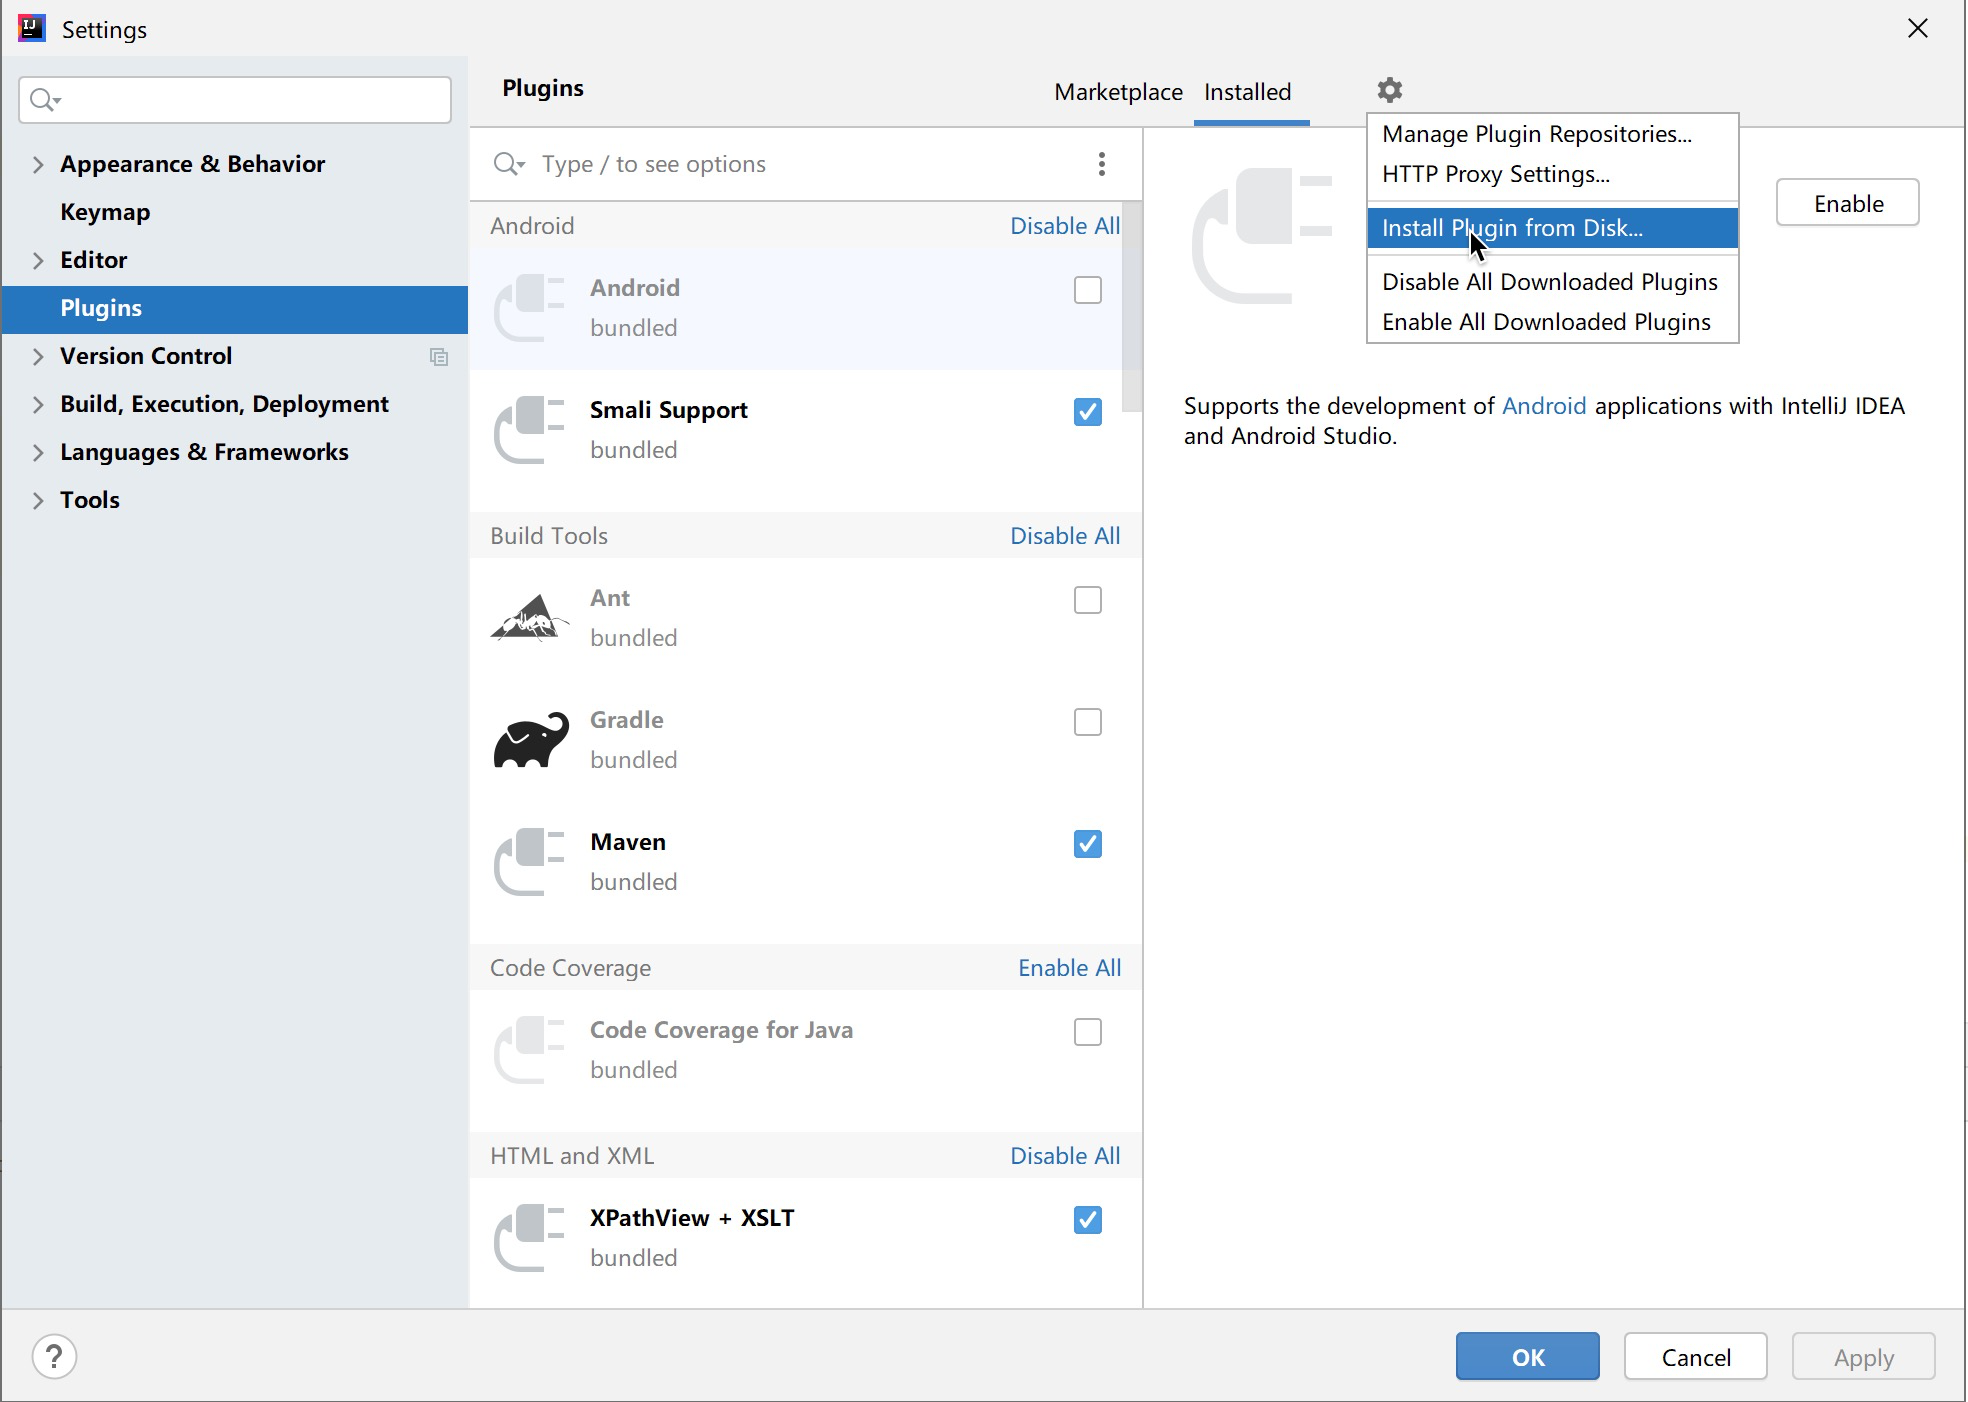Click the Maven plugin plug icon
Screen dimensions: 1968x1402
pos(531,862)
